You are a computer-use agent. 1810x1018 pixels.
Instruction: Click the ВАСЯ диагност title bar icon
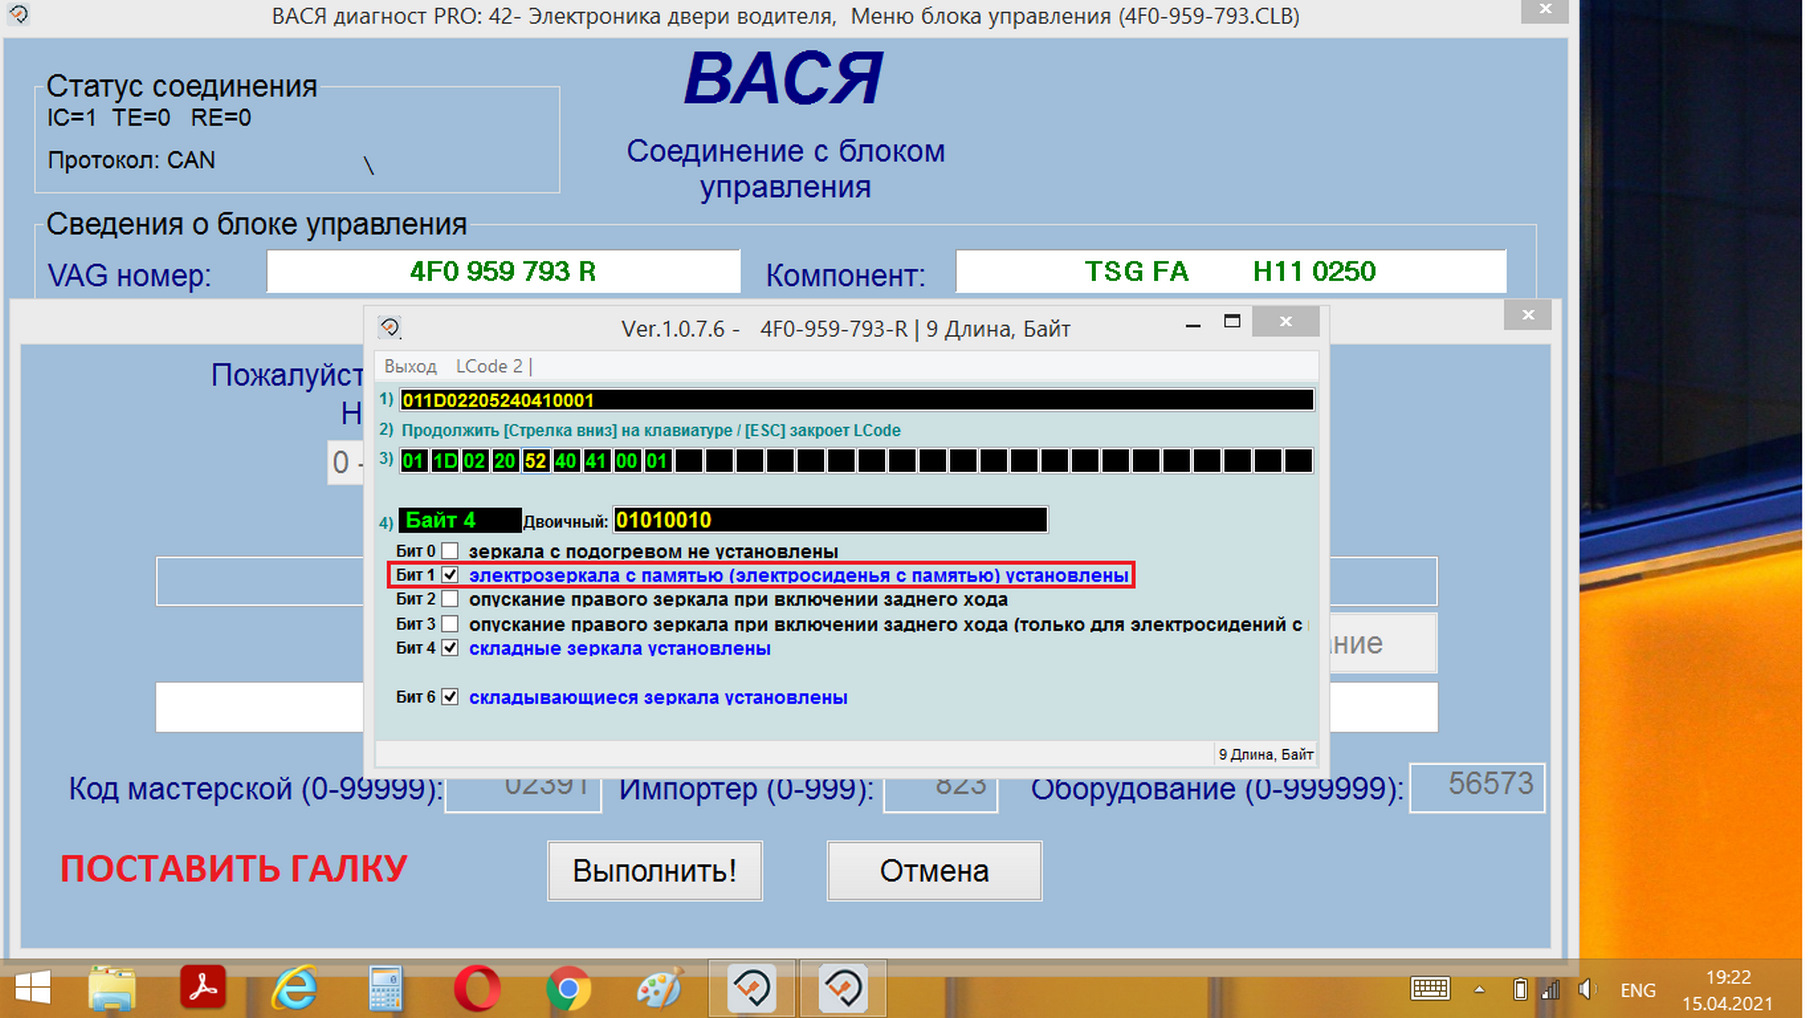(18, 14)
